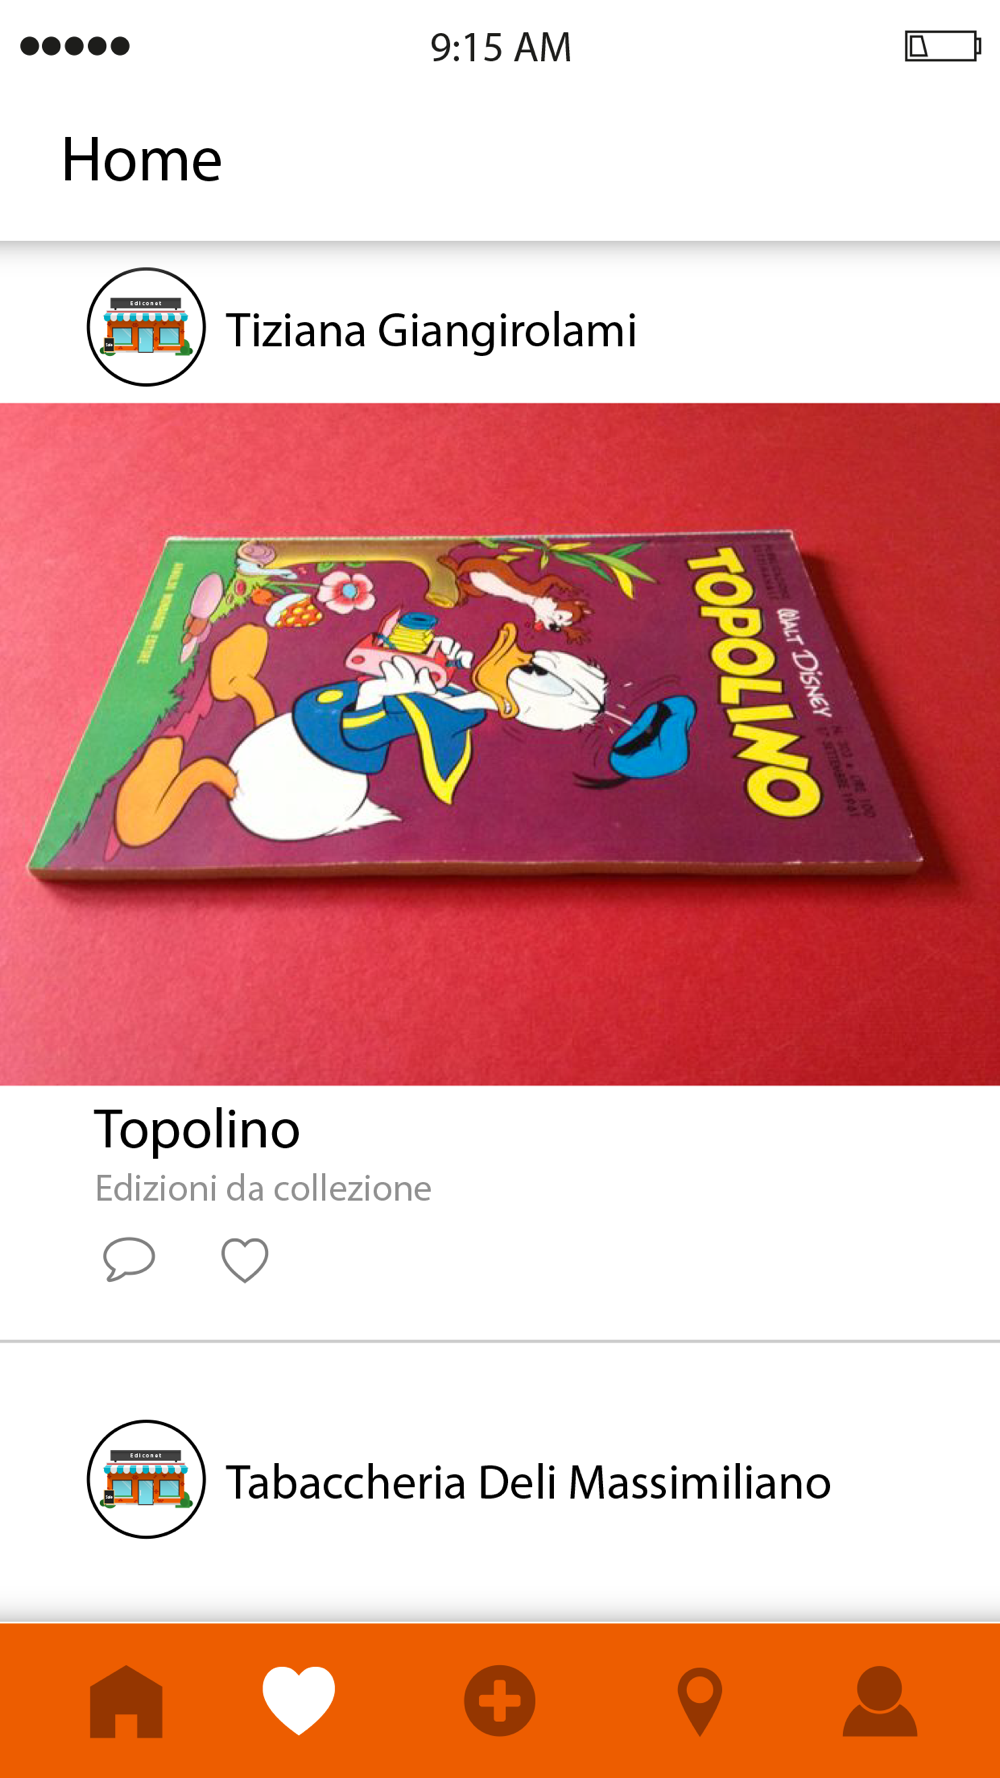Open the Home tab house icon

point(126,1701)
